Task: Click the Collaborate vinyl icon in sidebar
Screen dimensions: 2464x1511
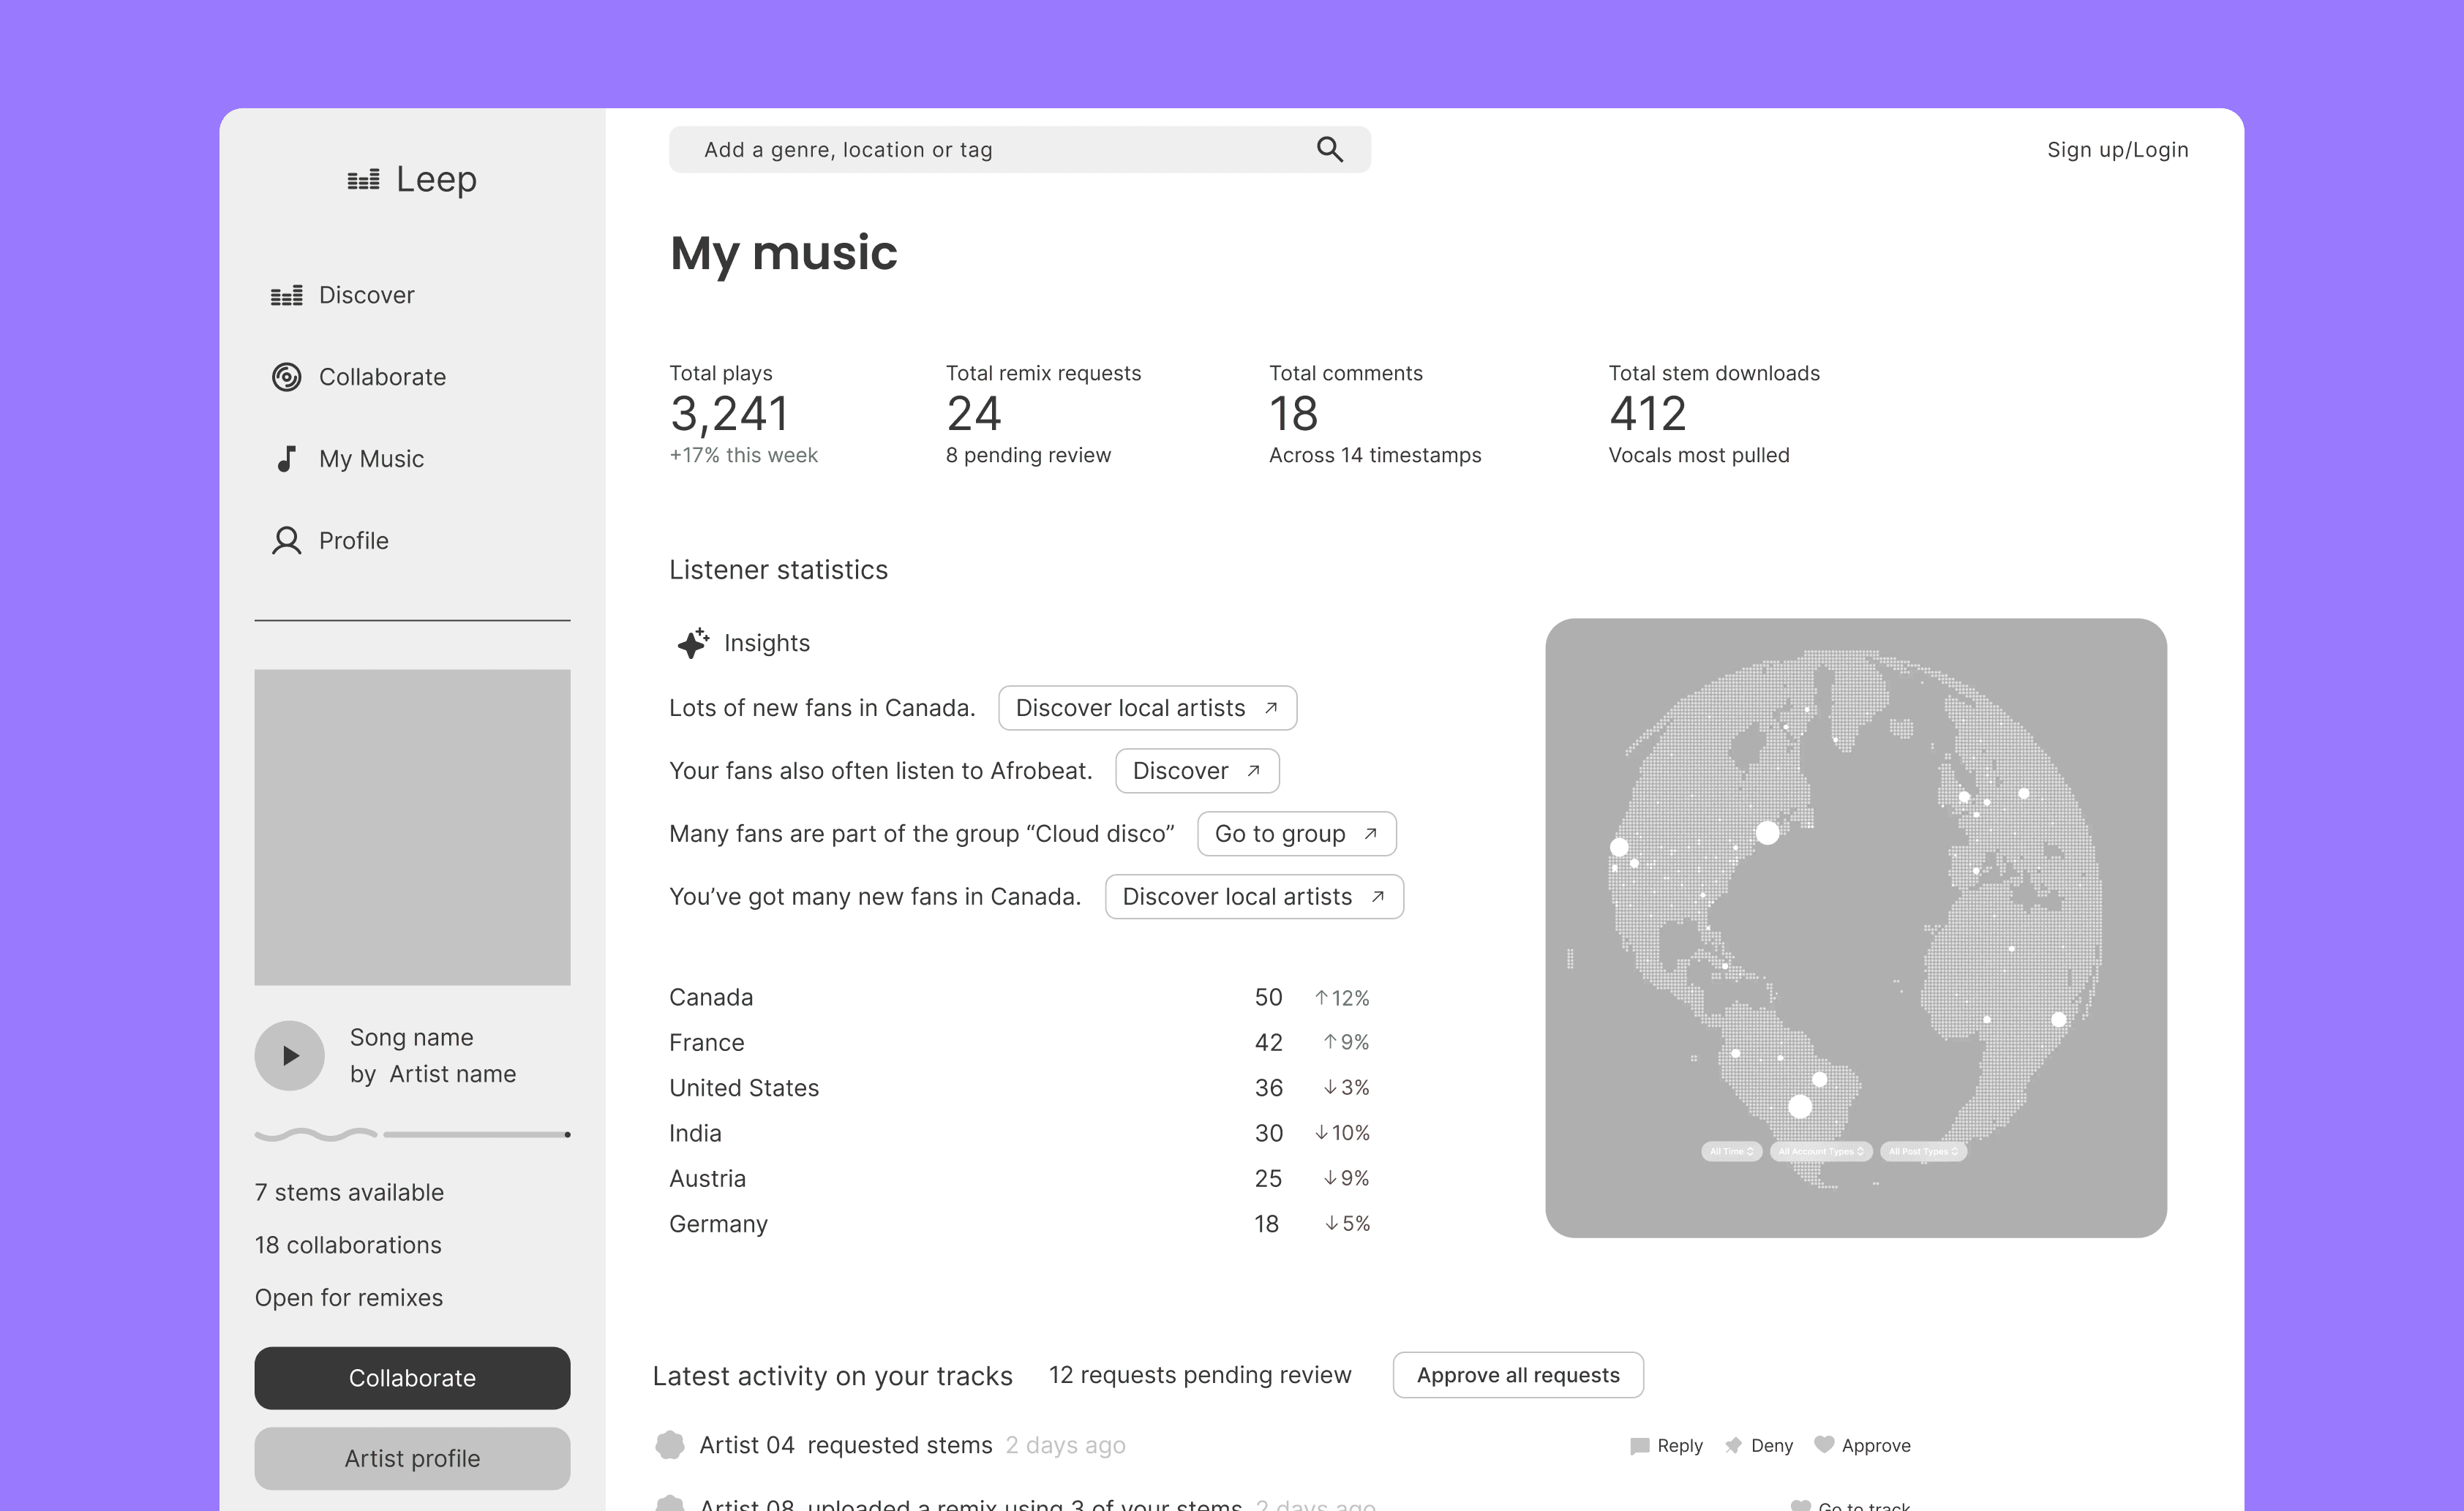Action: tap(286, 377)
